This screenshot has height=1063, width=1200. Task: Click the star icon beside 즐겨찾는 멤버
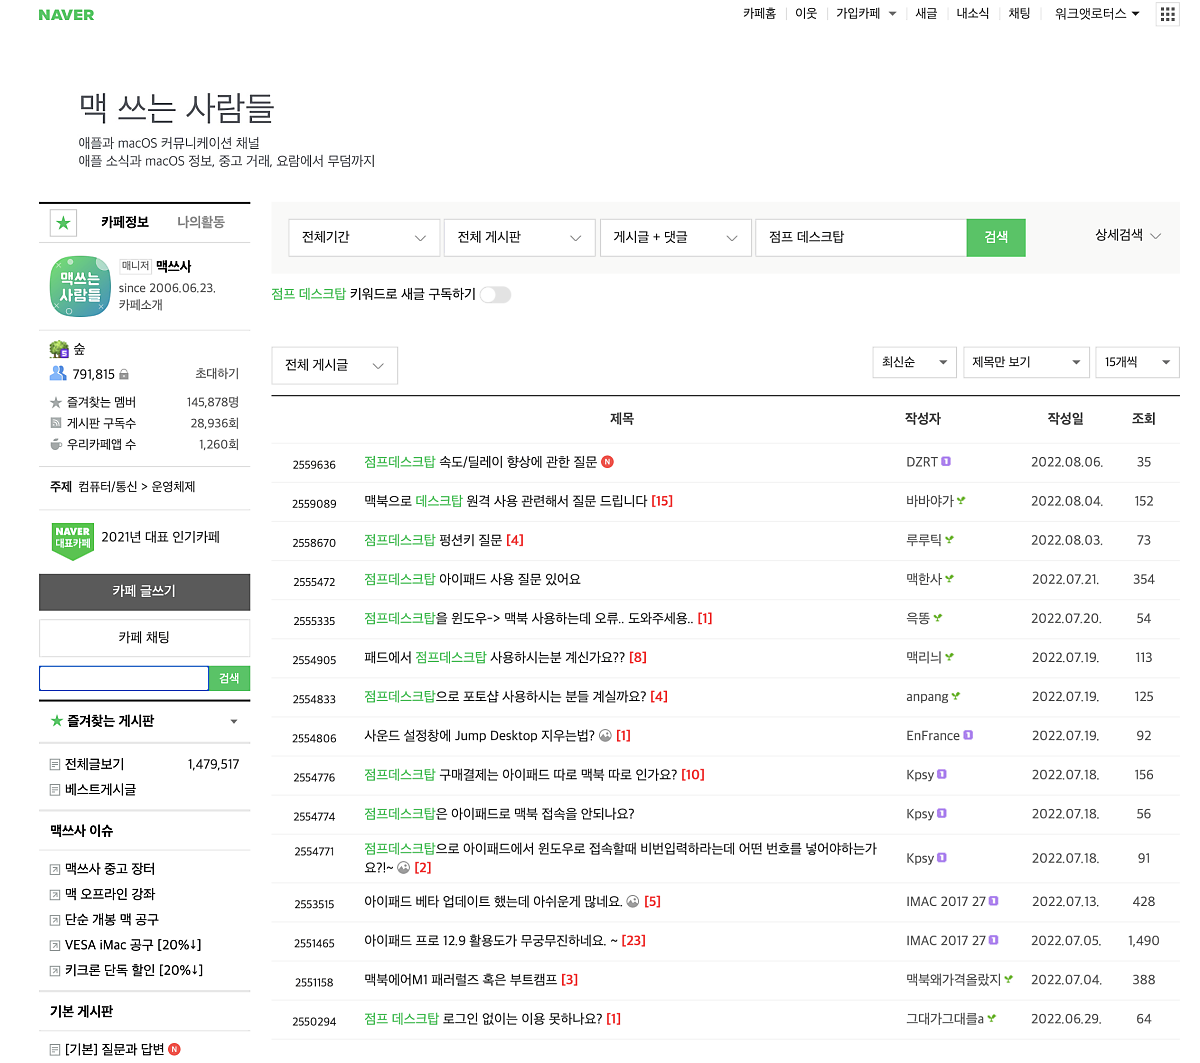coord(56,403)
